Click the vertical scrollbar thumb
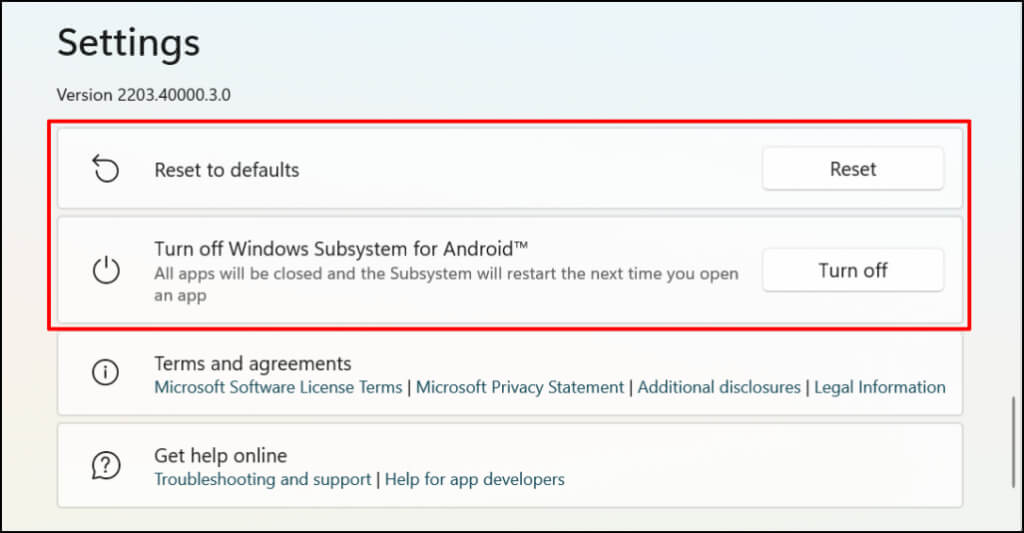1024x533 pixels. click(1015, 450)
